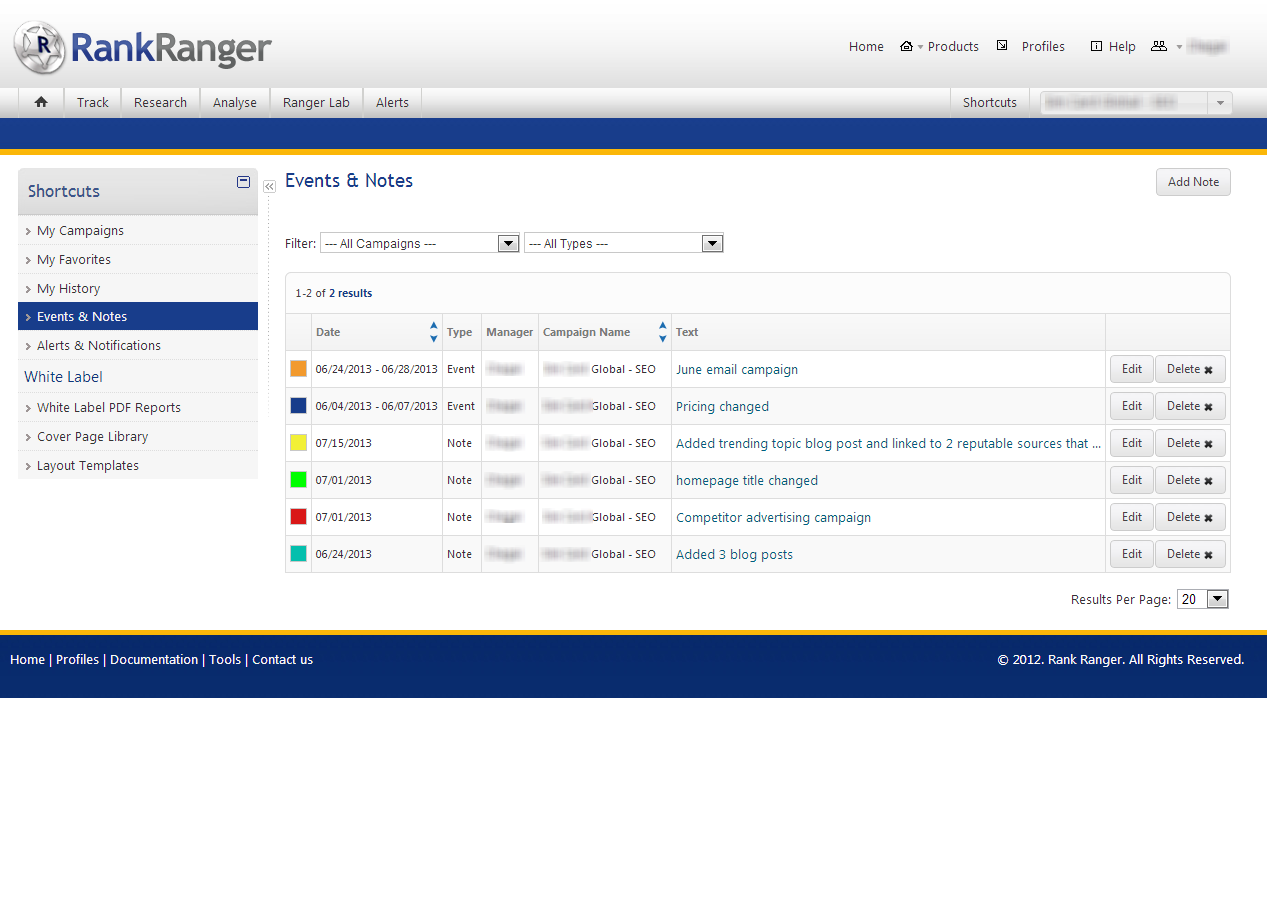Click the Add Note button
The width and height of the screenshot is (1267, 899).
(x=1193, y=182)
